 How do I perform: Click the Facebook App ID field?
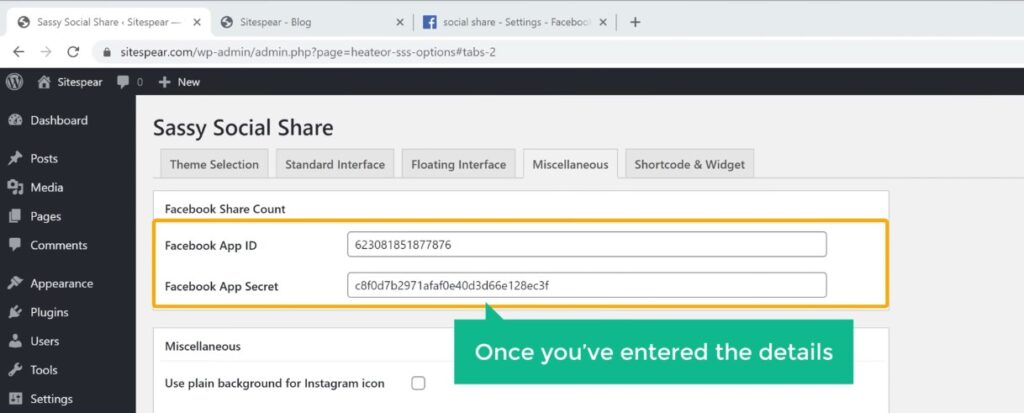586,244
